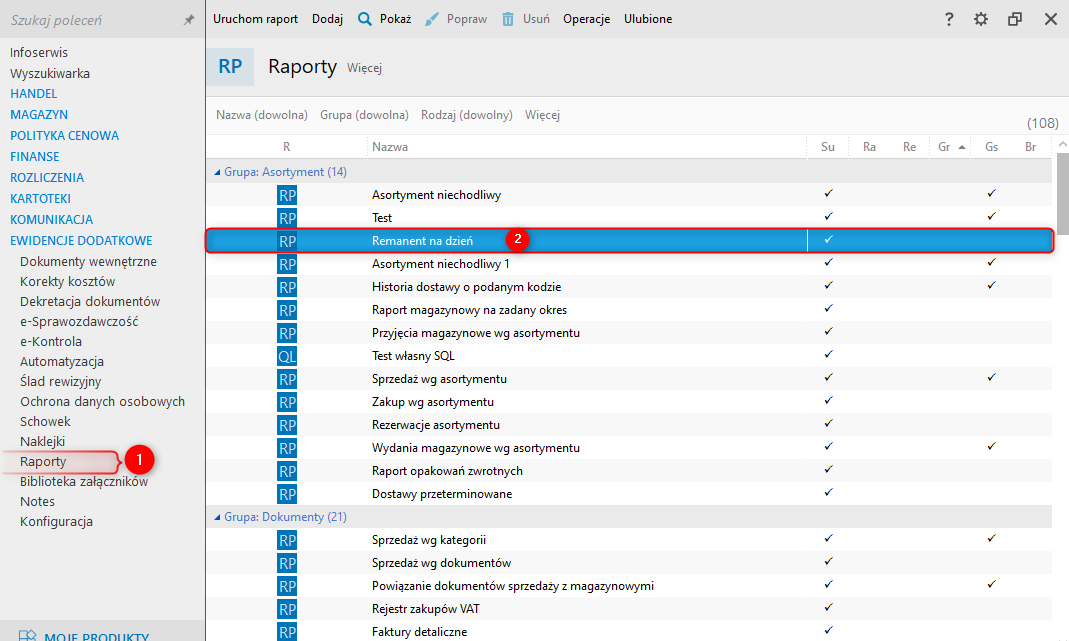Click RP icon of Asortyment niechodliwy row
This screenshot has height=641, width=1069.
[x=287, y=195]
